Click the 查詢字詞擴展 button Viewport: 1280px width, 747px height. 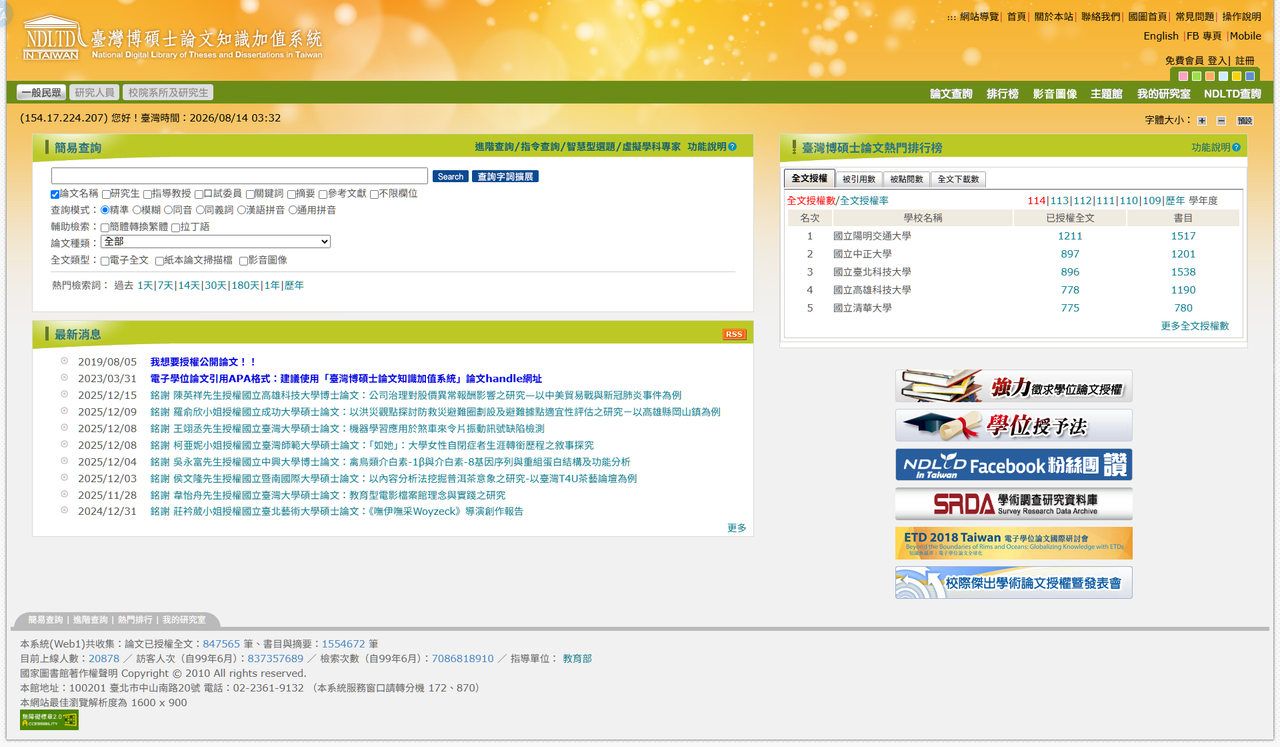coord(506,177)
